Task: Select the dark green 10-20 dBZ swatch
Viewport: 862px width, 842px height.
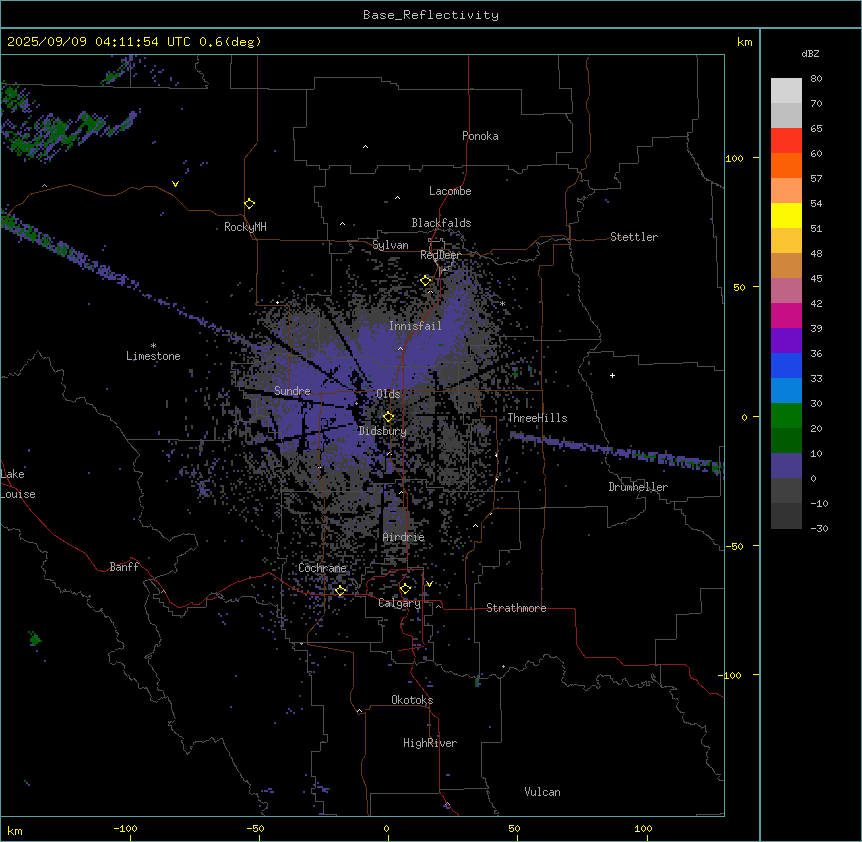Action: pyautogui.click(x=786, y=441)
